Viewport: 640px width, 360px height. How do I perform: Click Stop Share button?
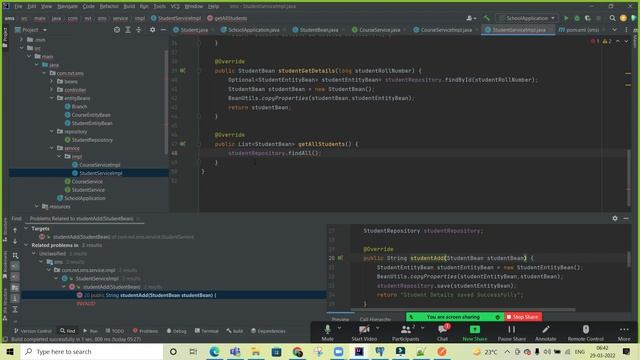click(x=523, y=317)
